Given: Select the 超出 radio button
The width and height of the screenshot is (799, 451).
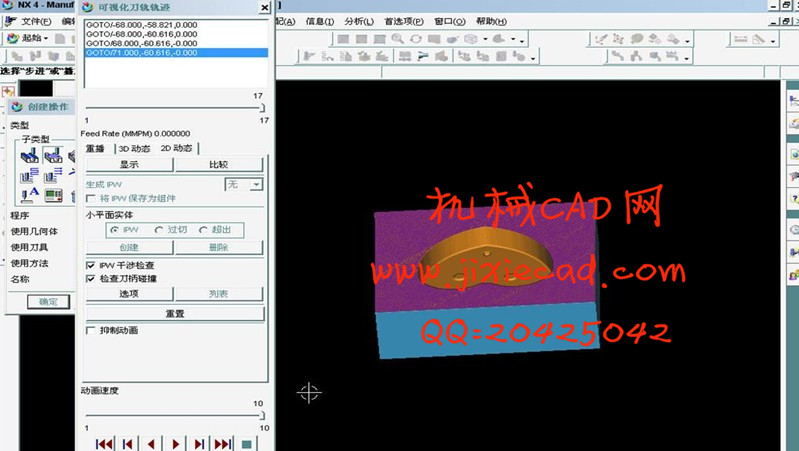Looking at the screenshot, I should point(203,230).
